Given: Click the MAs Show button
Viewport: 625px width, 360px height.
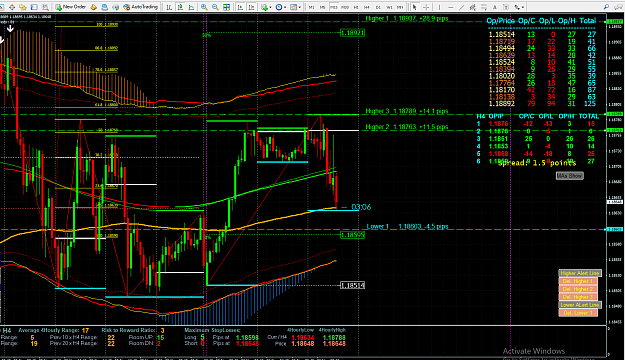Looking at the screenshot, I should pos(570,176).
